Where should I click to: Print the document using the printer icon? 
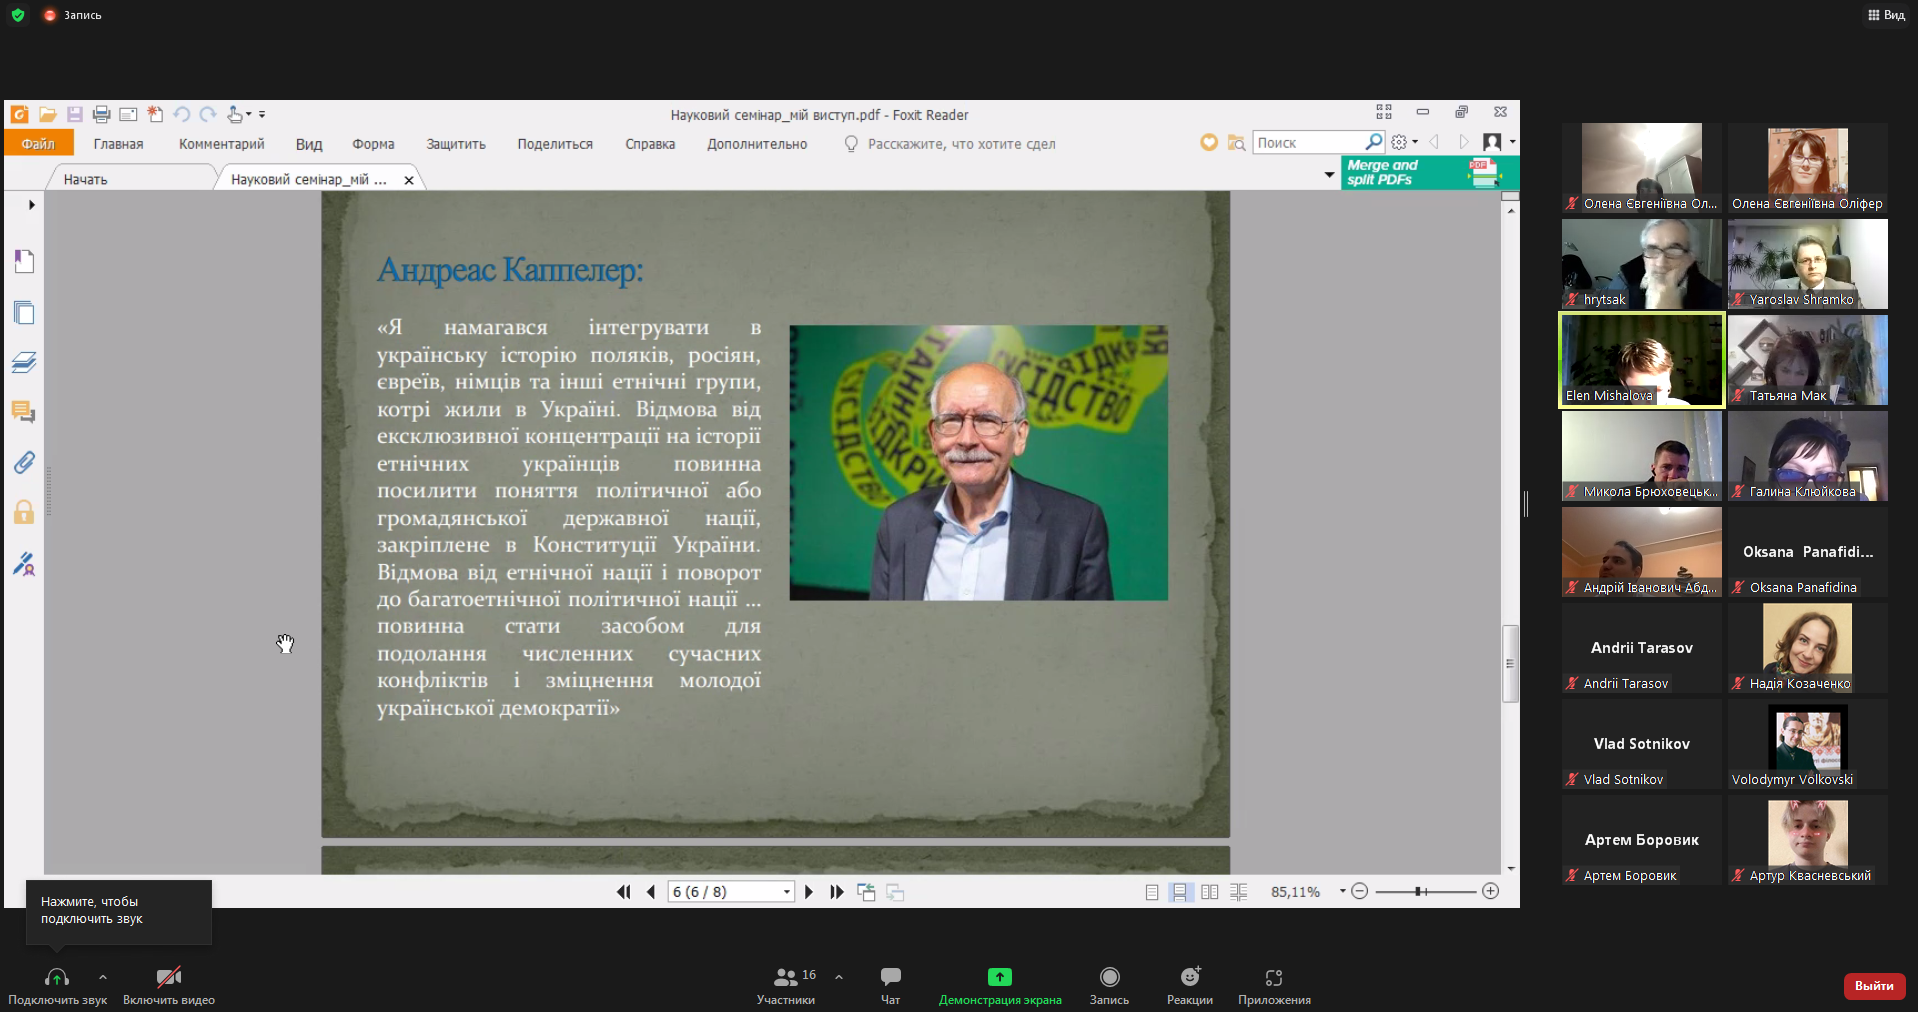pyautogui.click(x=101, y=115)
